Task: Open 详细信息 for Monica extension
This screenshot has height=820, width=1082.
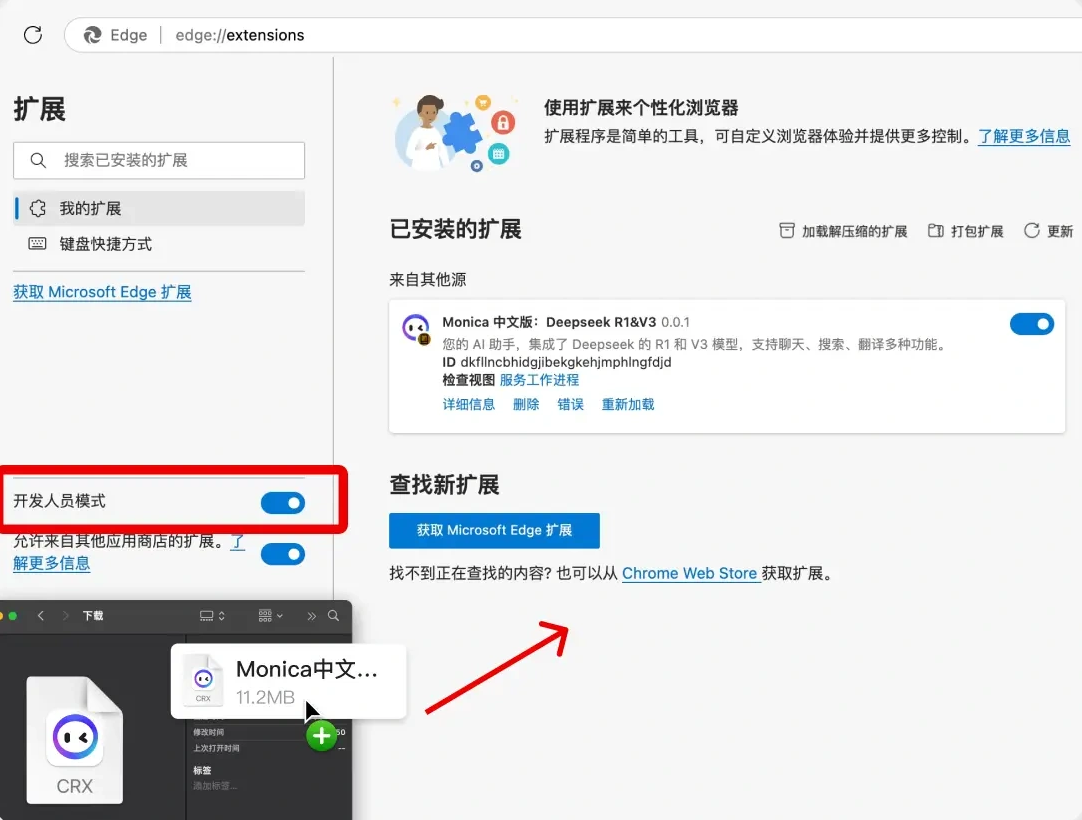Action: click(x=469, y=404)
